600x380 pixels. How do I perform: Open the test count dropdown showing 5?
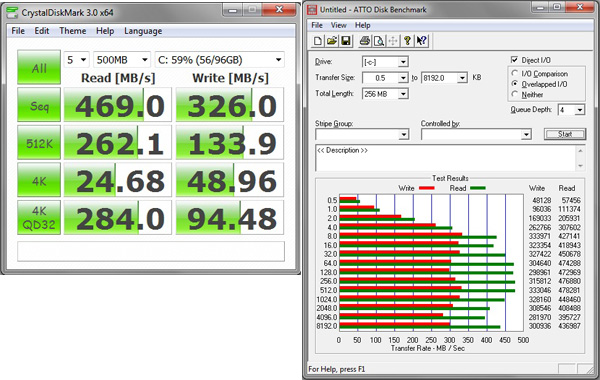pyautogui.click(x=76, y=60)
